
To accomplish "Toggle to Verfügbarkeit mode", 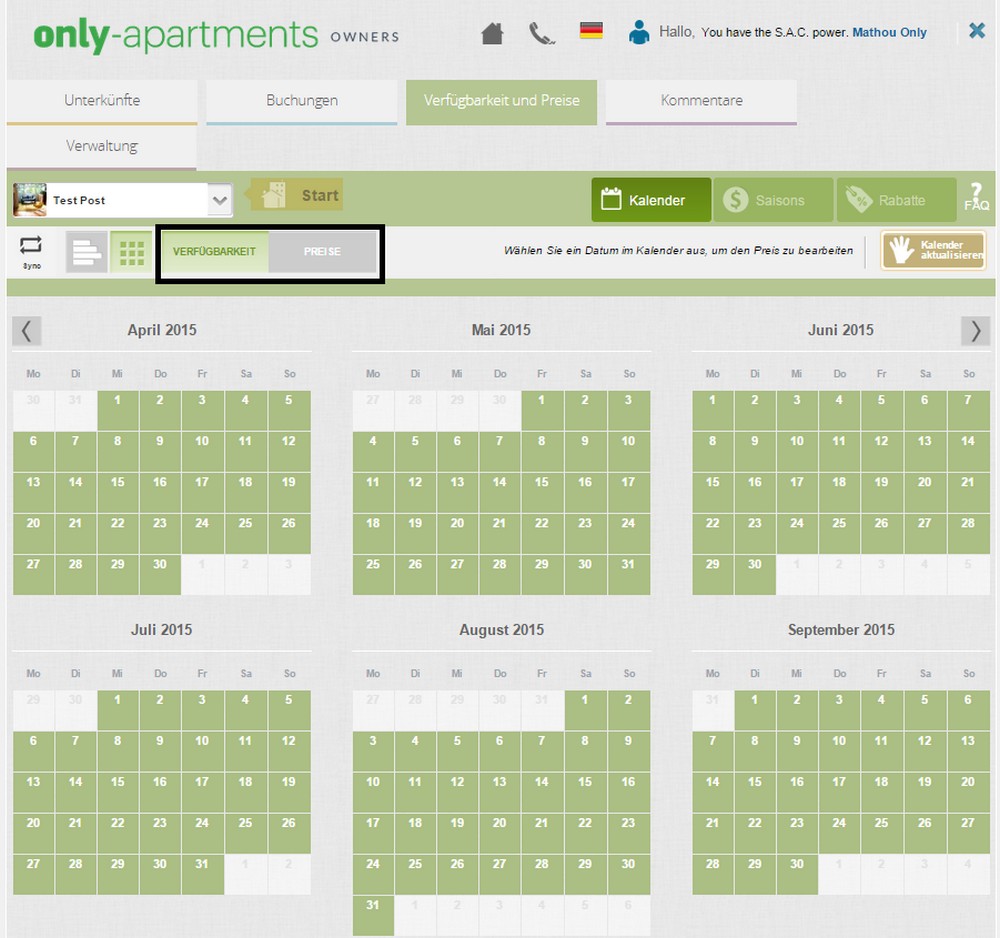I will pos(214,252).
